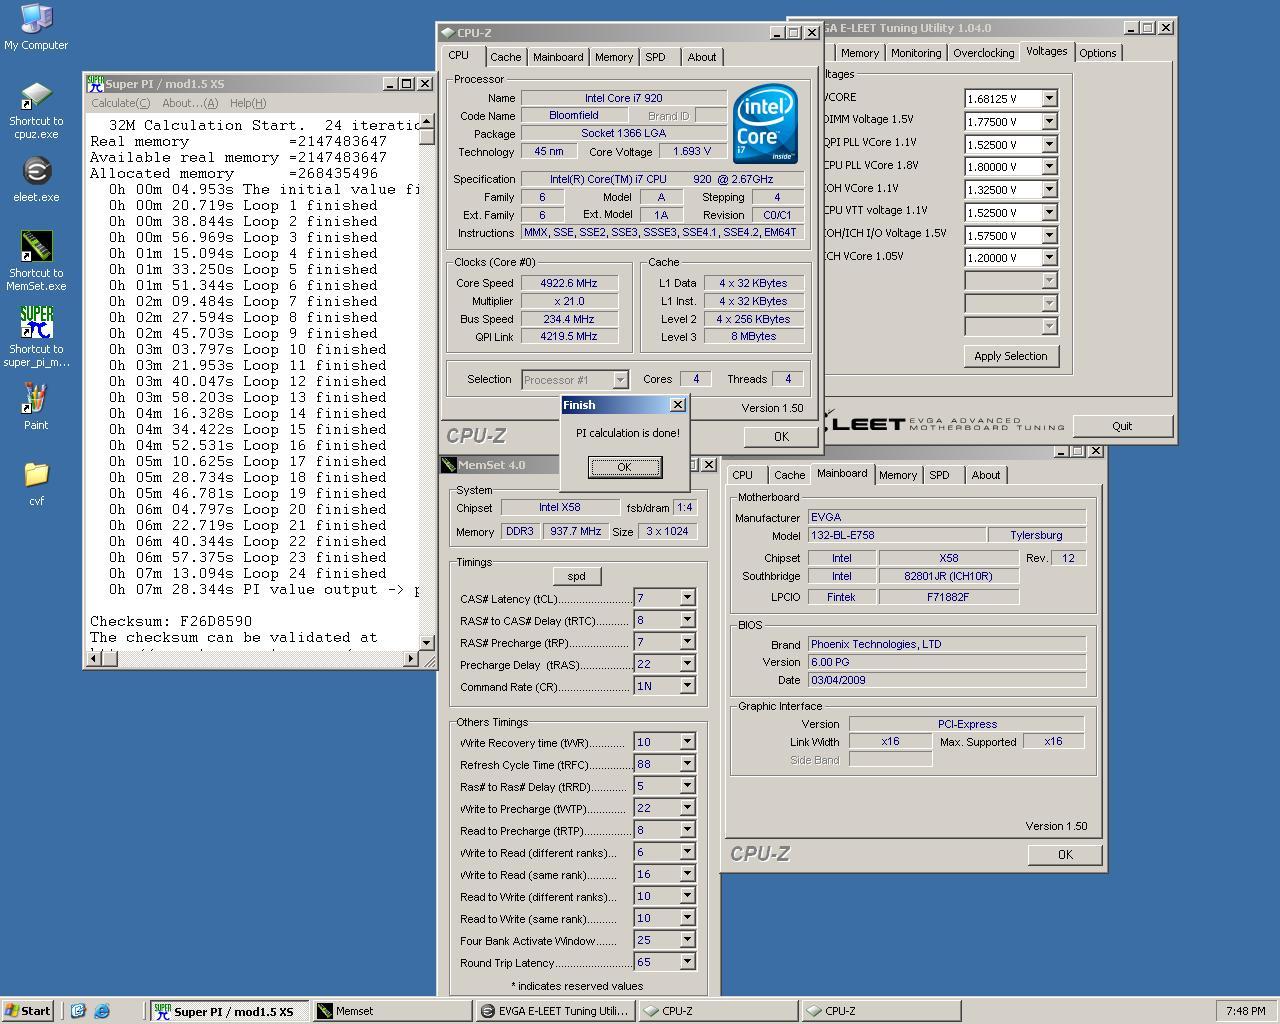
Task: Open My Computer desktop icon
Action: point(36,27)
